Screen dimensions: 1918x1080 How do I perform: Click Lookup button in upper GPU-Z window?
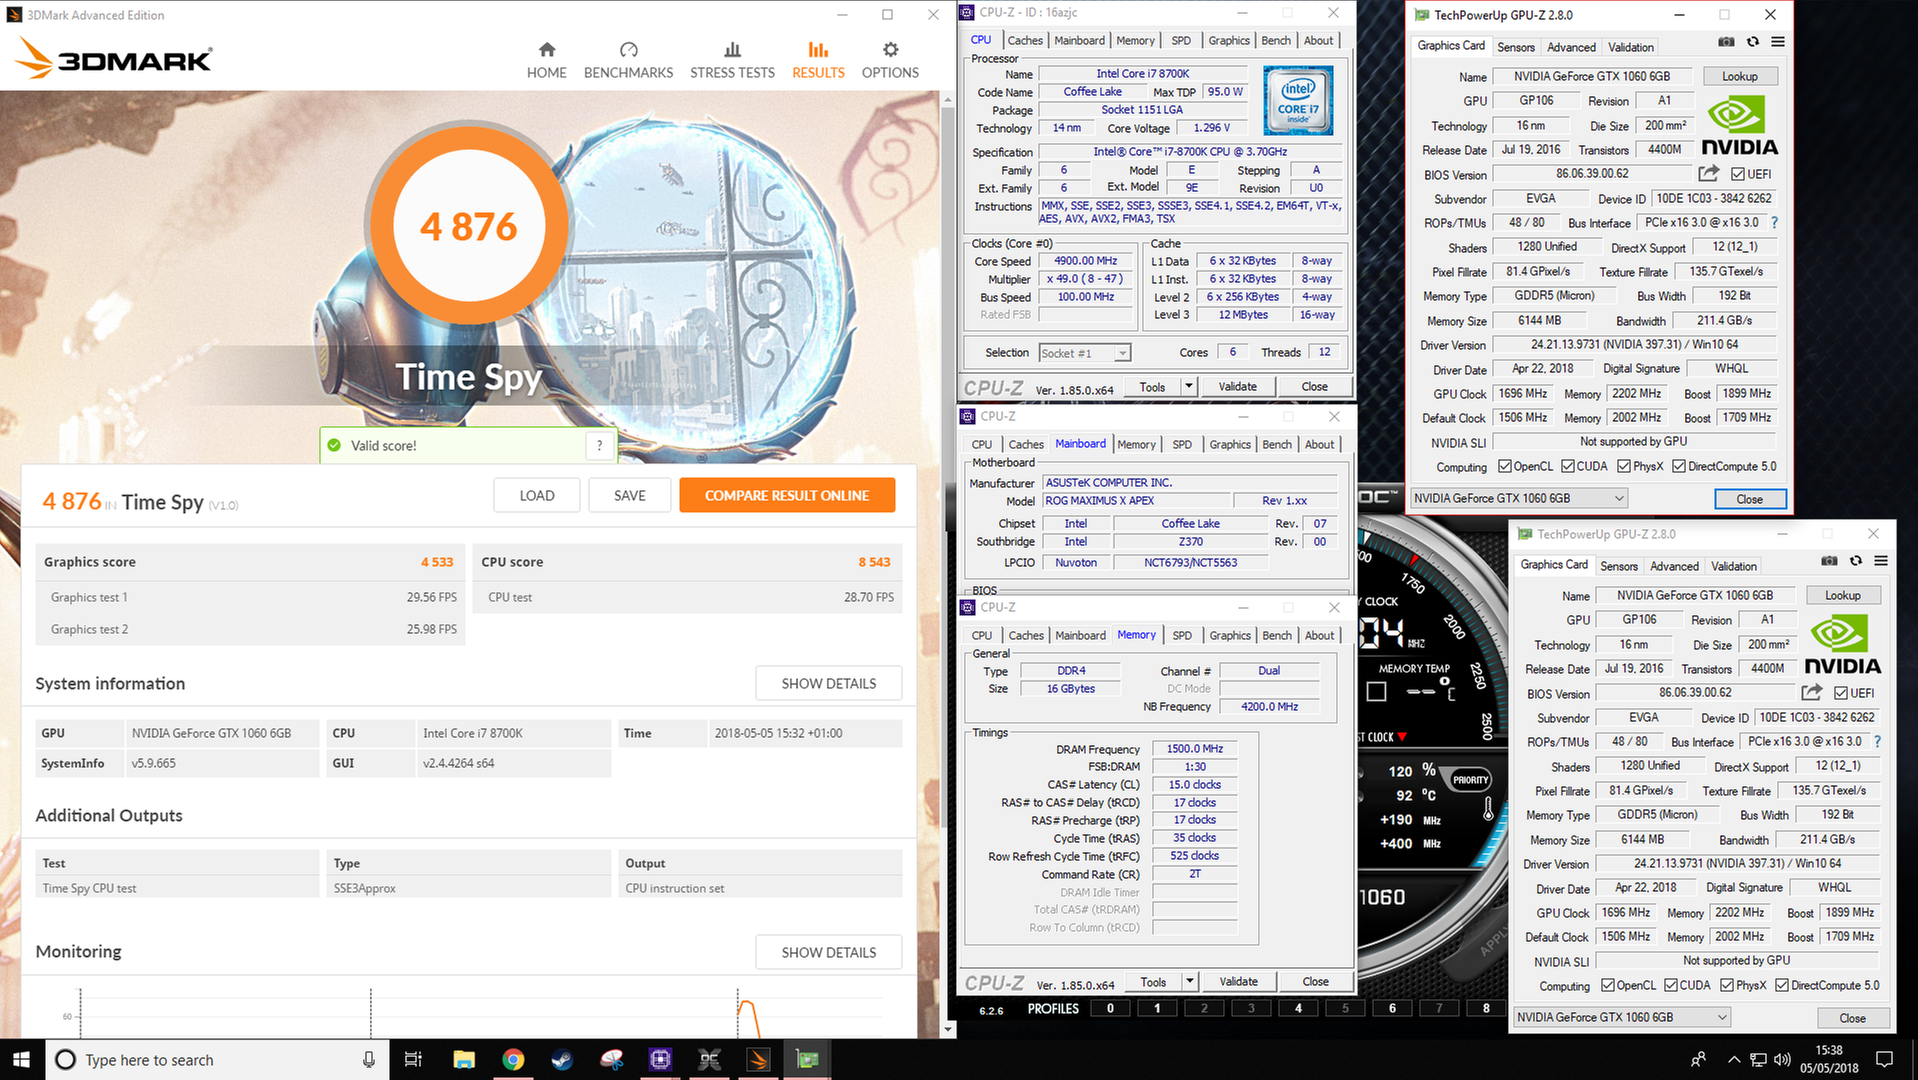1739,76
